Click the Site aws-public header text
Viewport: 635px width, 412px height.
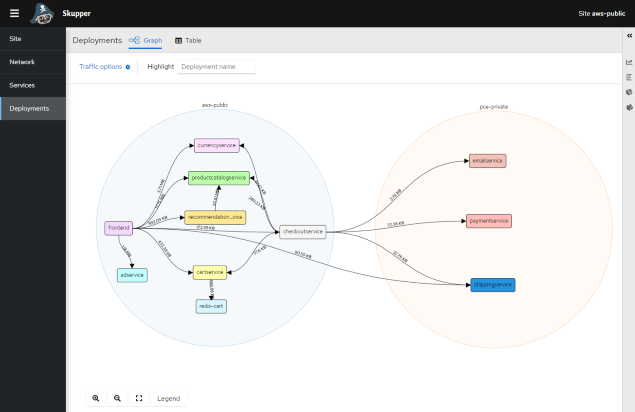pyautogui.click(x=602, y=13)
